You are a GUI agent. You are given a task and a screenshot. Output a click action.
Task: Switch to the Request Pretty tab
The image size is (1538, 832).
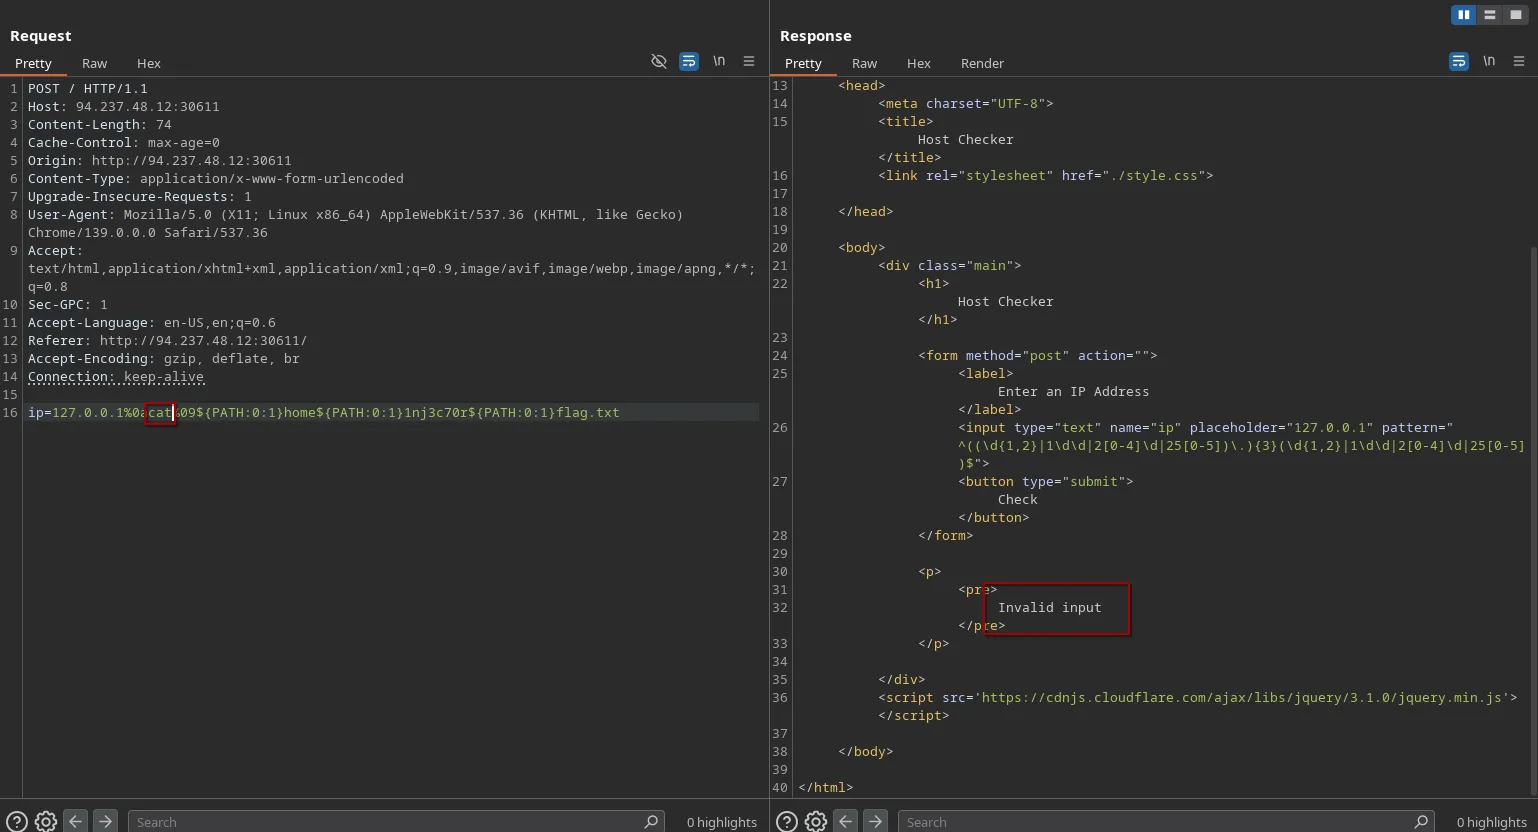pyautogui.click(x=33, y=63)
